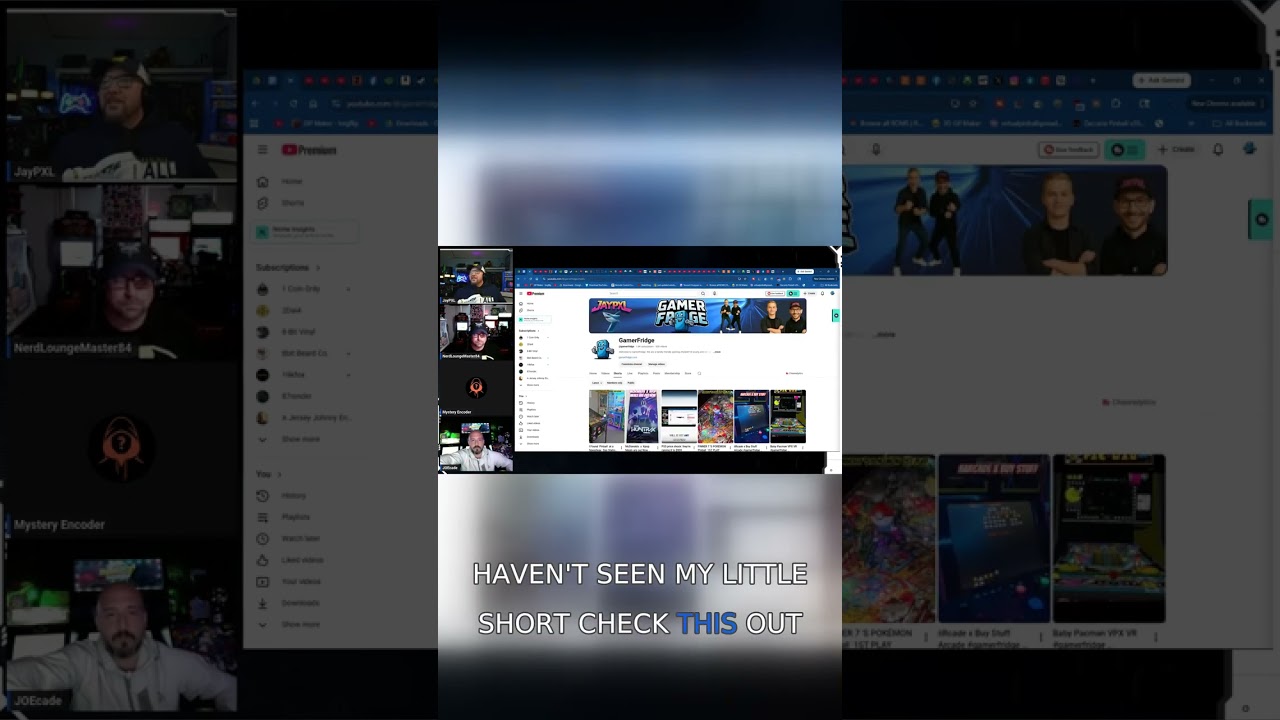This screenshot has width=1280, height=720.
Task: Click the Ask Gemini button in background browser
Action: 1161,80
